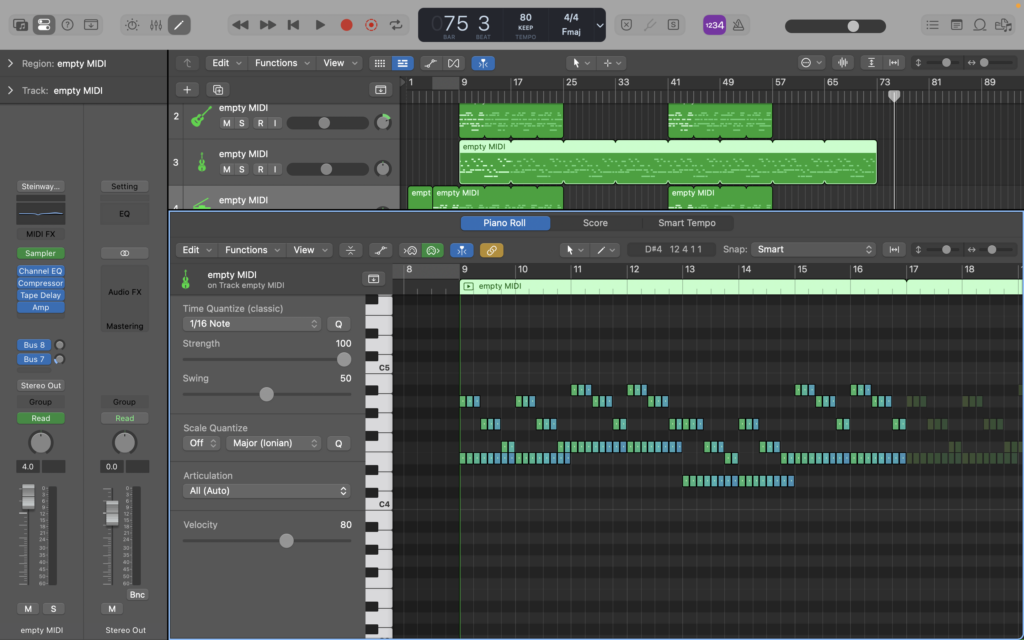
Task: Click the Steinway instrument setting button
Action: (x=40, y=186)
